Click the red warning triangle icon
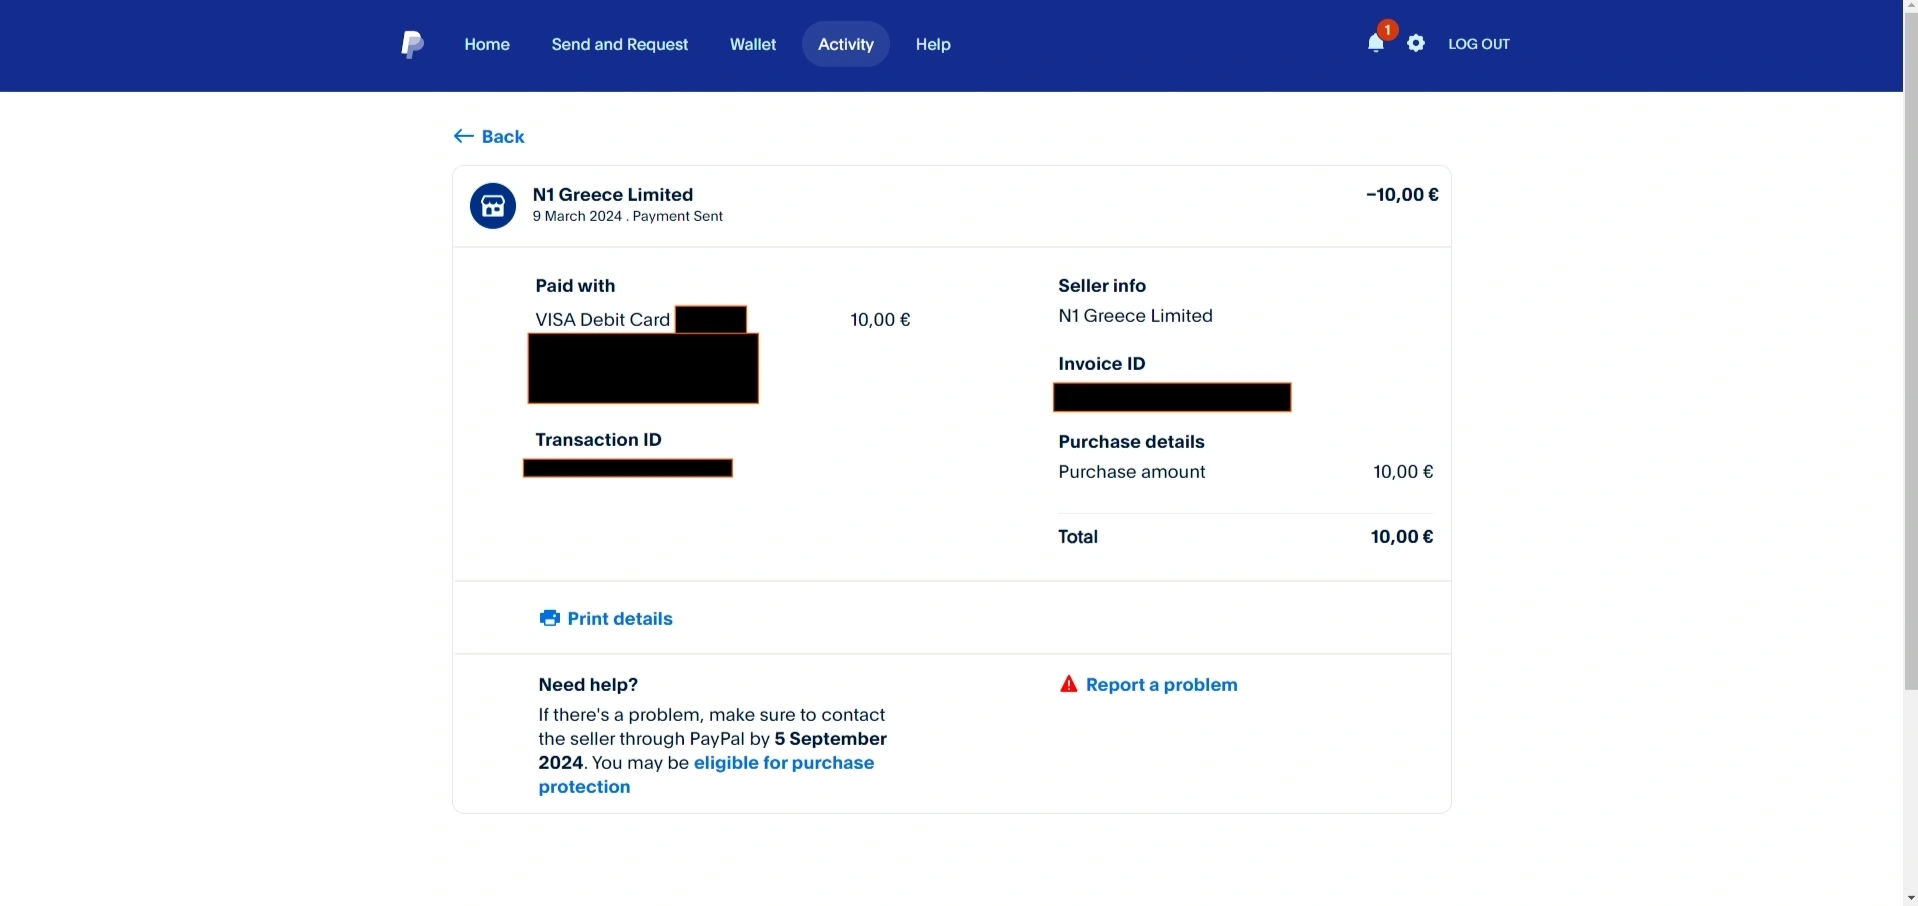This screenshot has height=906, width=1918. click(x=1069, y=684)
